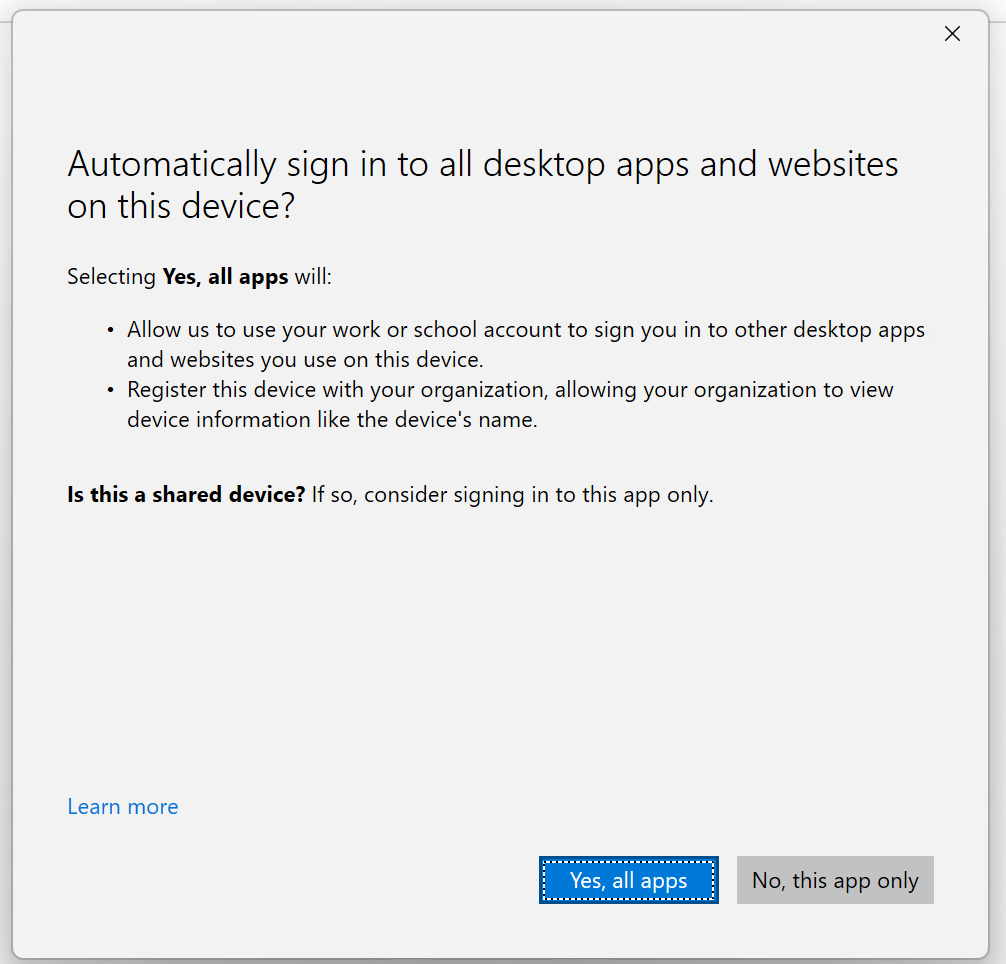Close the sign-in dialog with X
Viewport: 1006px width, 964px height.
coord(952,34)
